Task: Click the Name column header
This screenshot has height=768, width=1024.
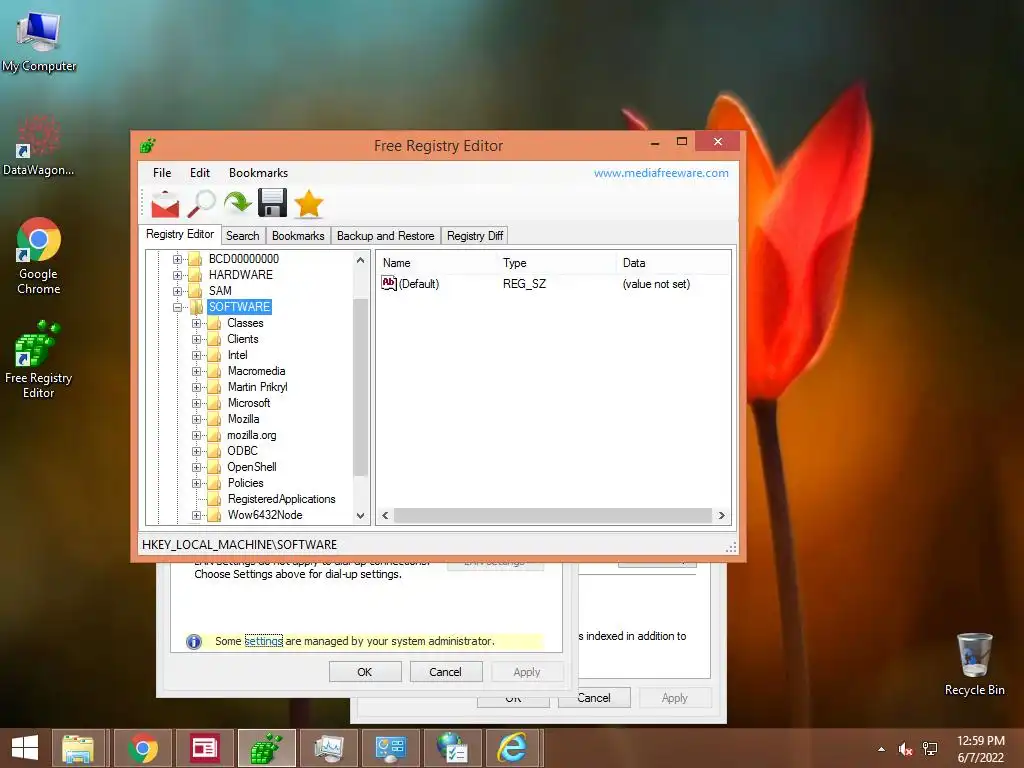Action: click(x=438, y=263)
